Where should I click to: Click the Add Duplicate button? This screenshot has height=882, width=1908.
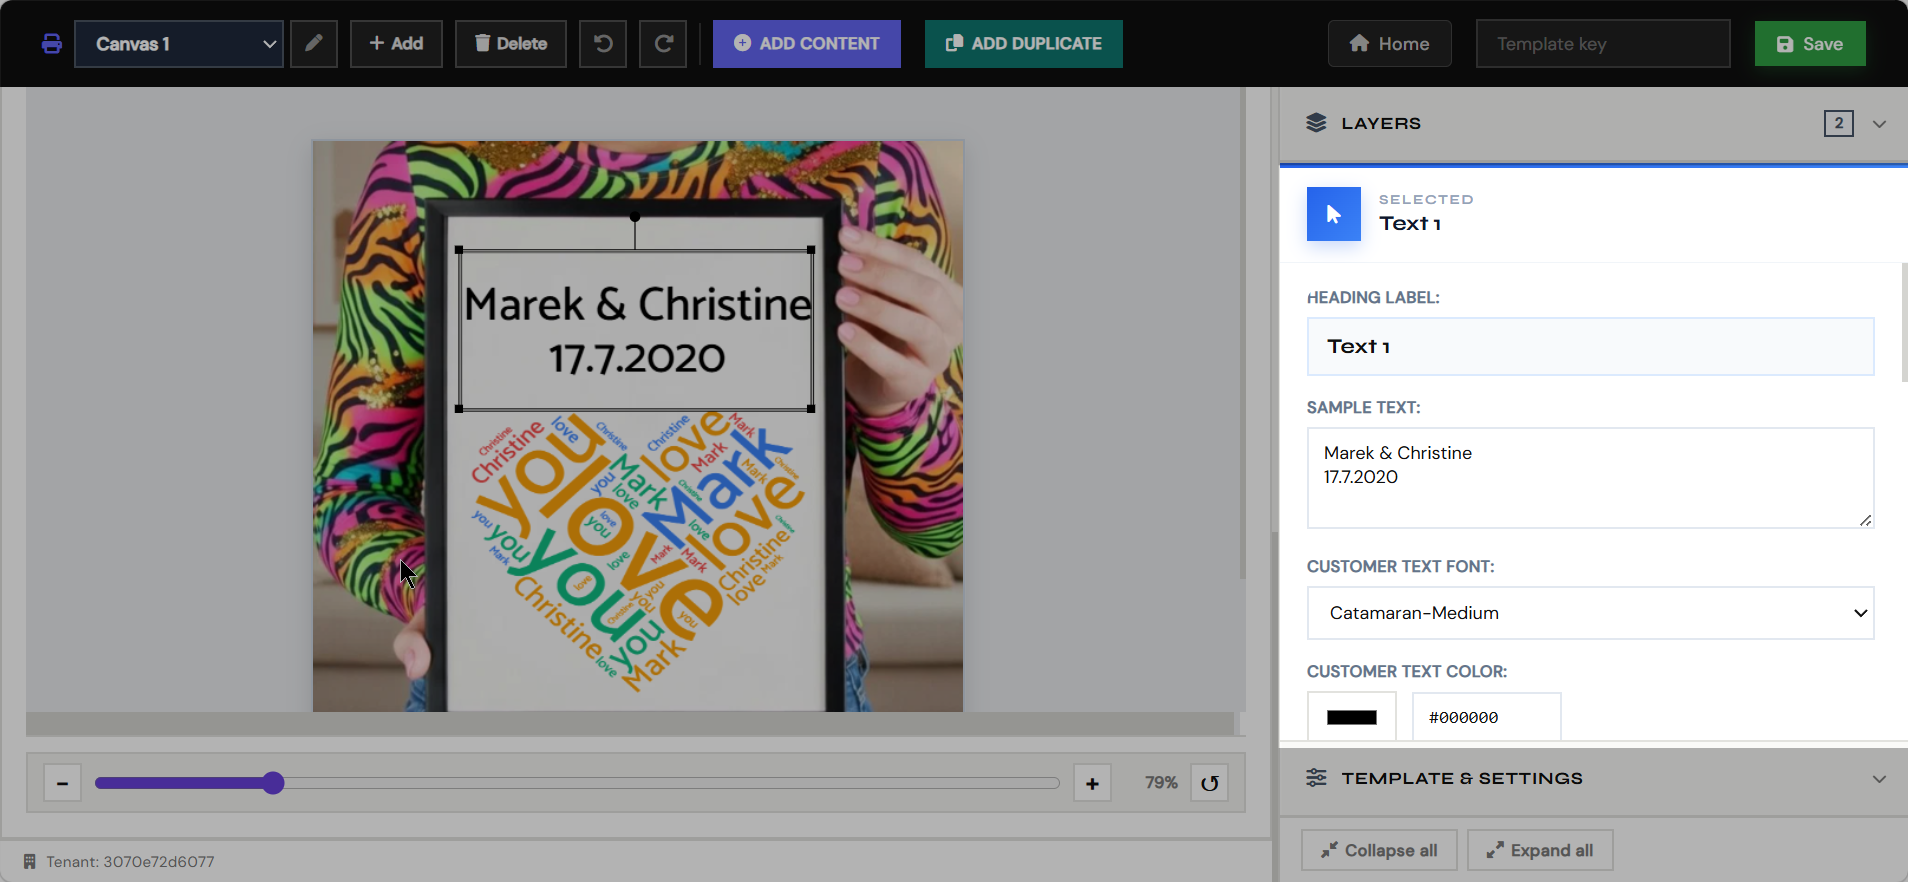[x=1024, y=44]
